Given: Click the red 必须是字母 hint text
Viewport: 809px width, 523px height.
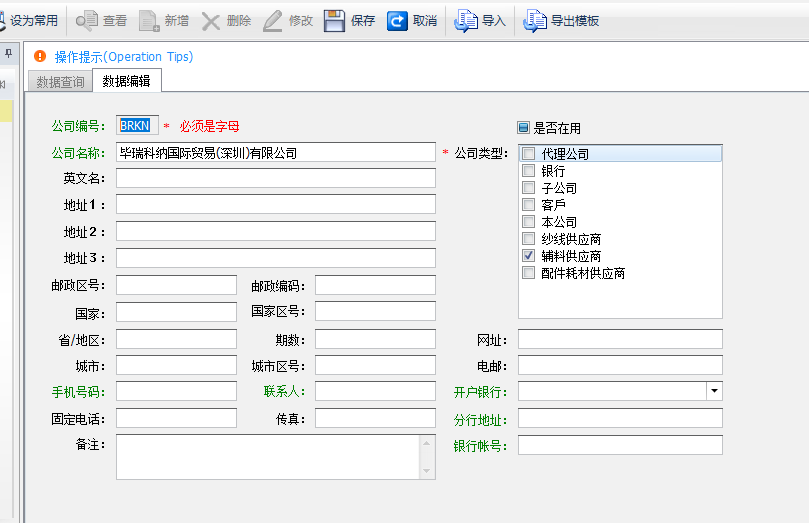Looking at the screenshot, I should 209,126.
